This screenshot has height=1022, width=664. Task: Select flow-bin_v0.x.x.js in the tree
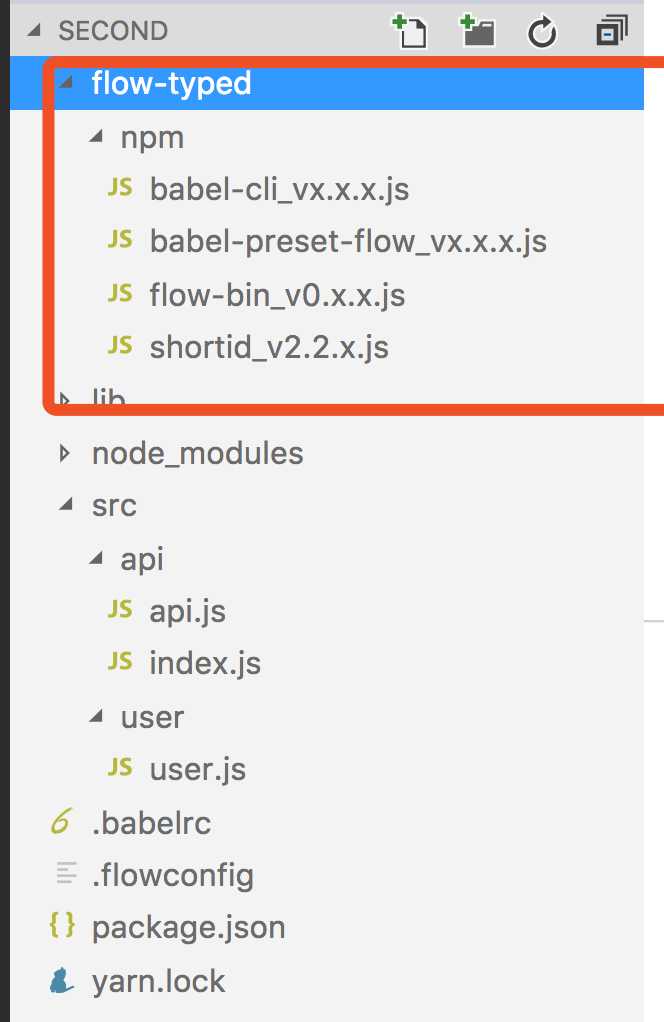(x=277, y=295)
